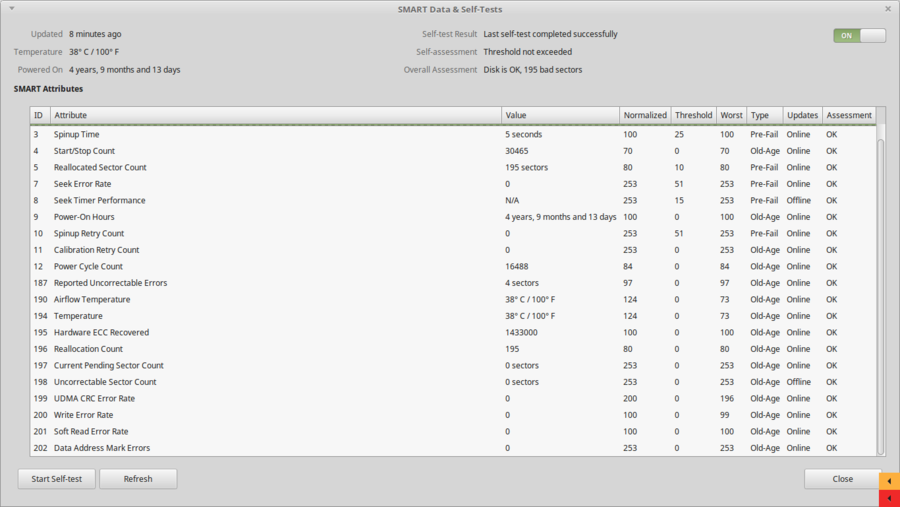Select the Soft Read Error Rate row
The image size is (900, 507).
pyautogui.click(x=453, y=432)
